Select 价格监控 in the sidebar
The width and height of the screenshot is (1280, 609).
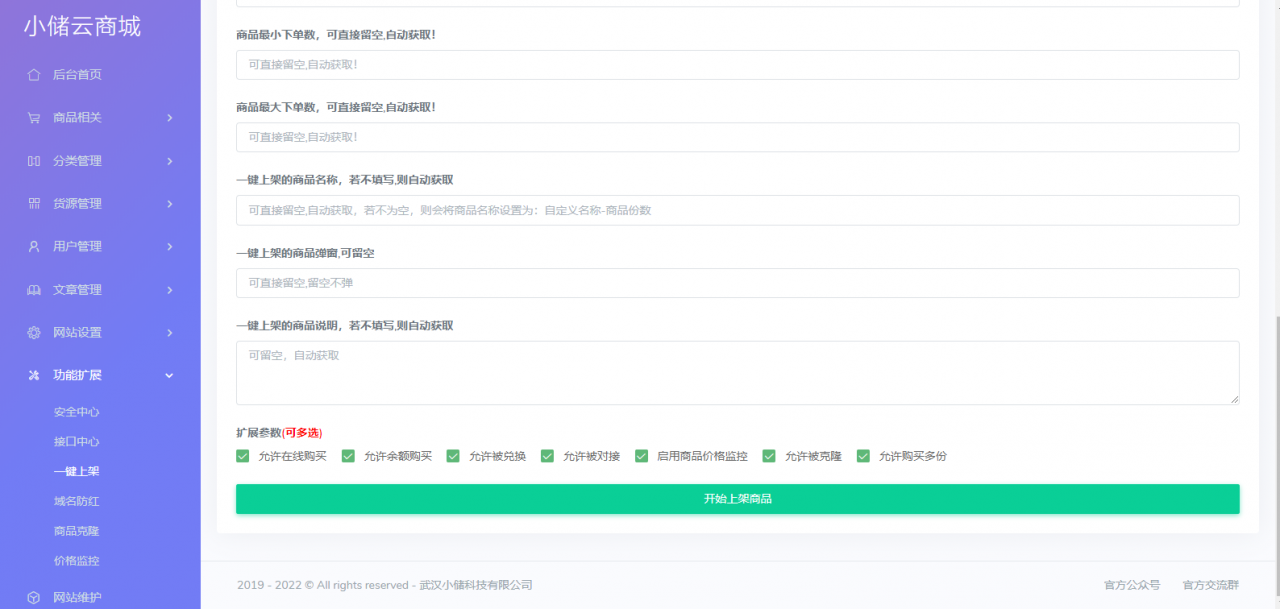tap(76, 561)
